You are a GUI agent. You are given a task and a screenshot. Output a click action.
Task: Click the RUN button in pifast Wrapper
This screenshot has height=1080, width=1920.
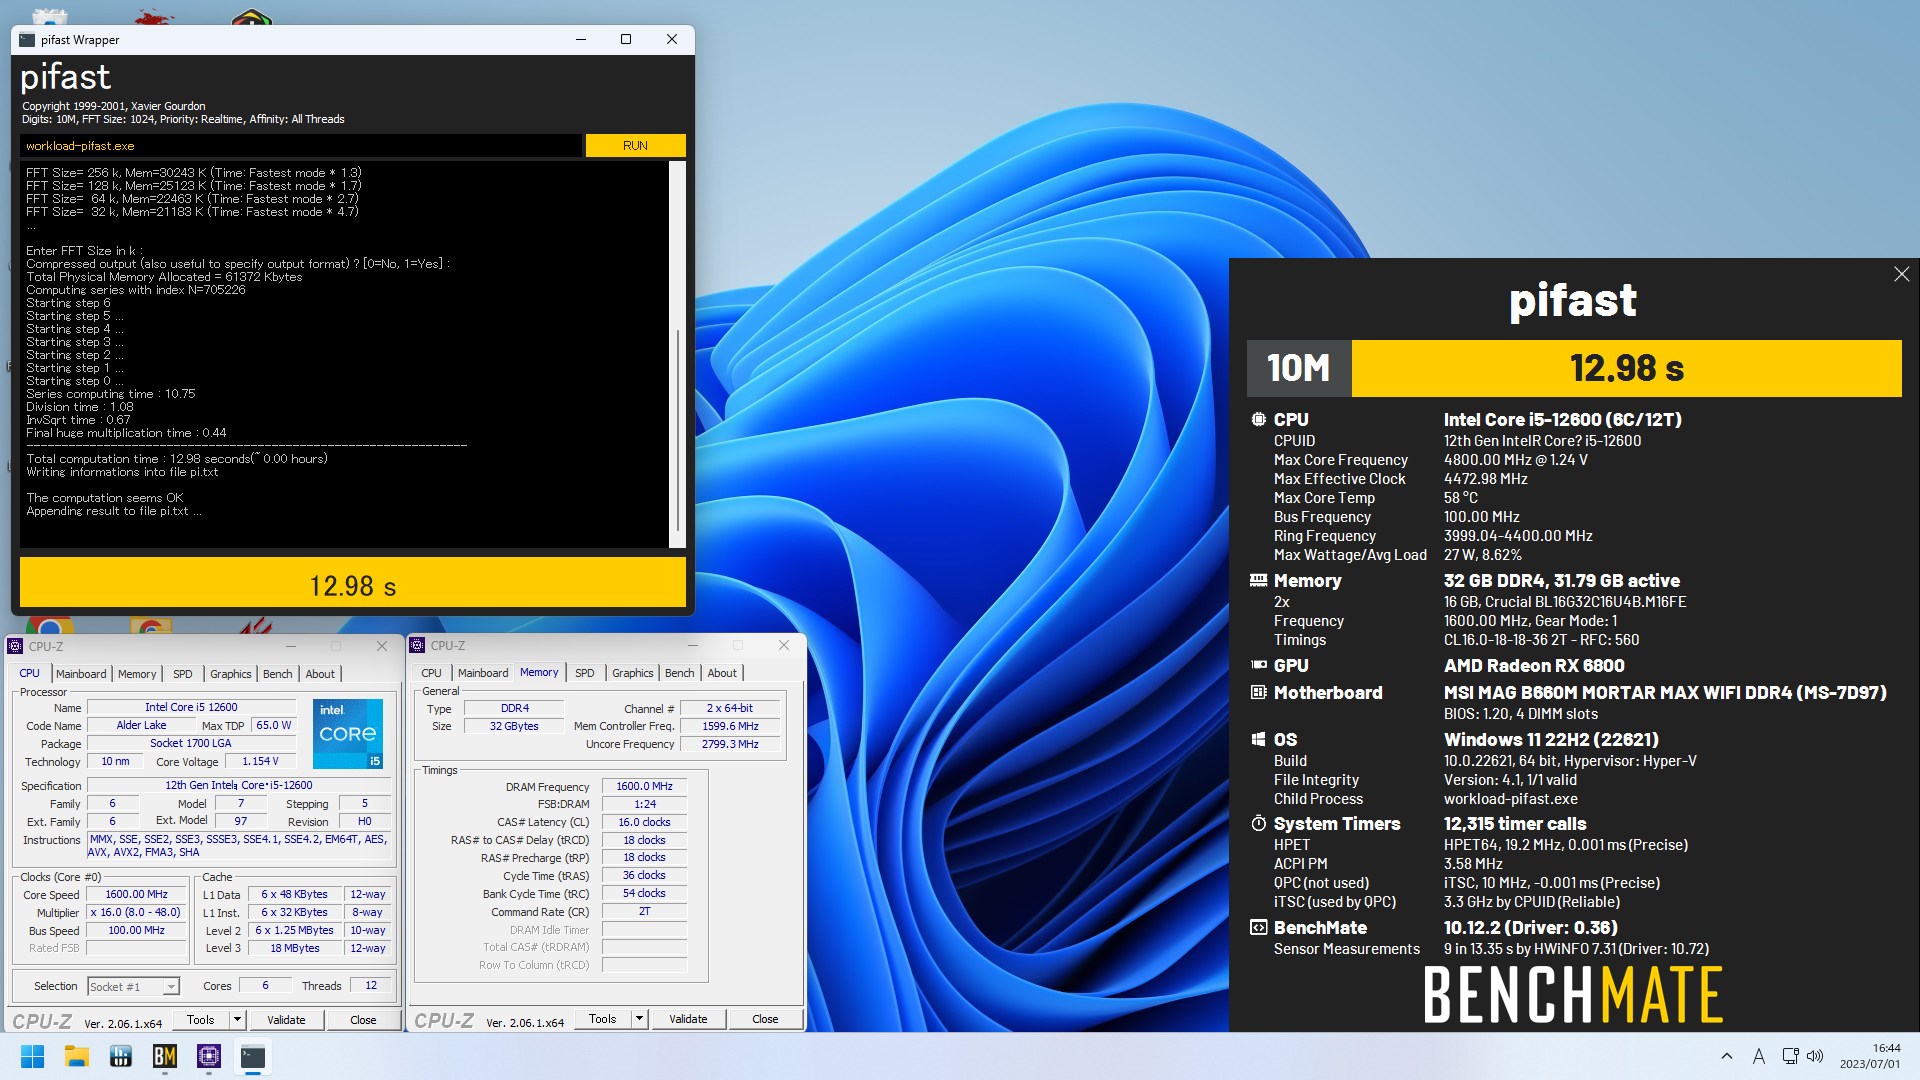coord(635,146)
